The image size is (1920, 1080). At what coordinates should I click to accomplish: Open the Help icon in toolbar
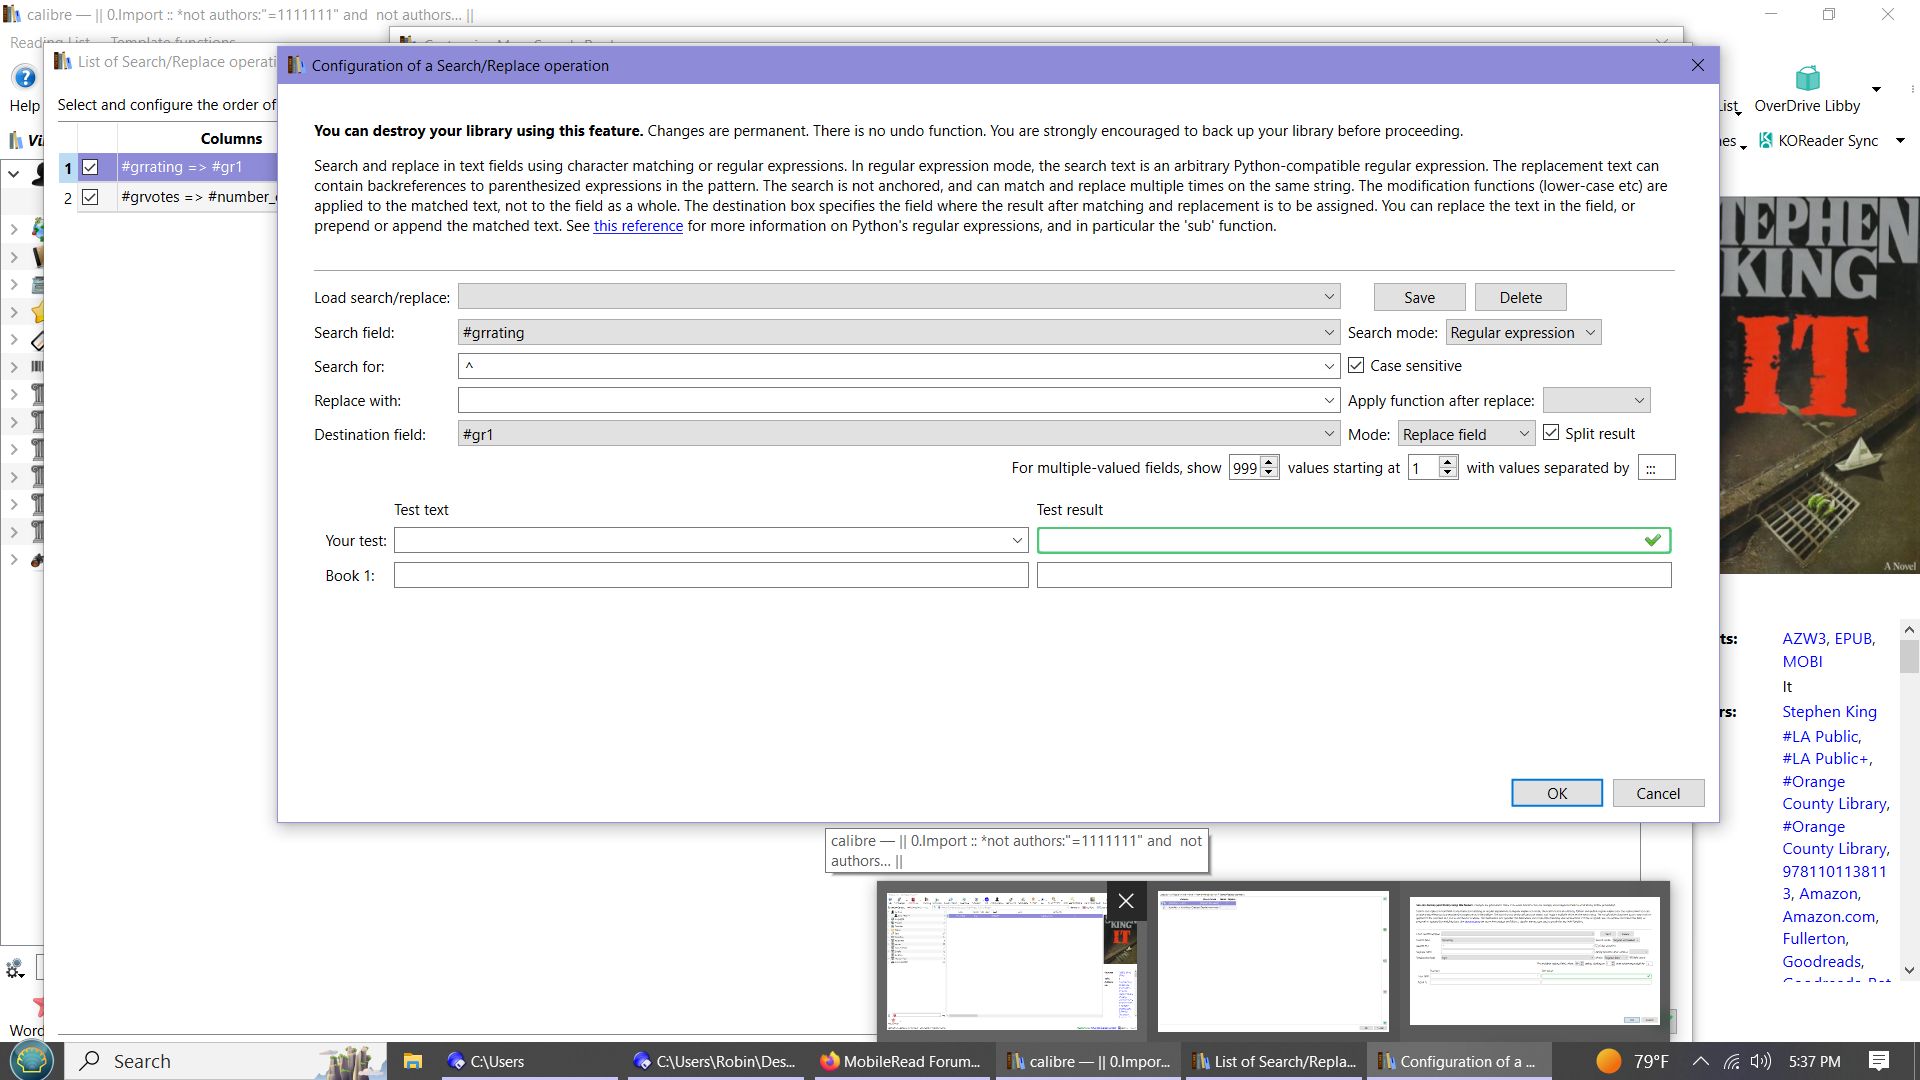click(24, 78)
